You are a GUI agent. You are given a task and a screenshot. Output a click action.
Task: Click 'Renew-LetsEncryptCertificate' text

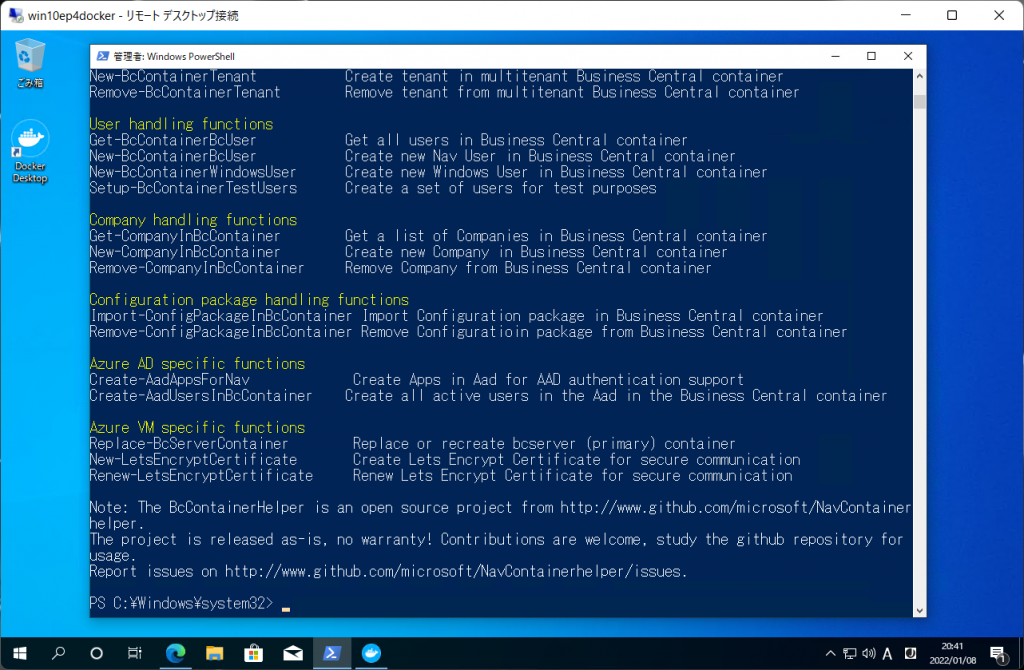201,475
